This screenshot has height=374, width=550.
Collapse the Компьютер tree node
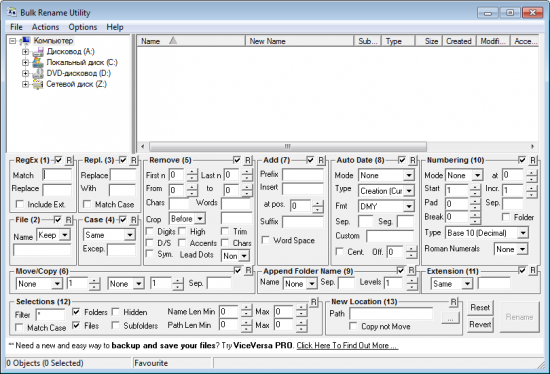pyautogui.click(x=13, y=41)
